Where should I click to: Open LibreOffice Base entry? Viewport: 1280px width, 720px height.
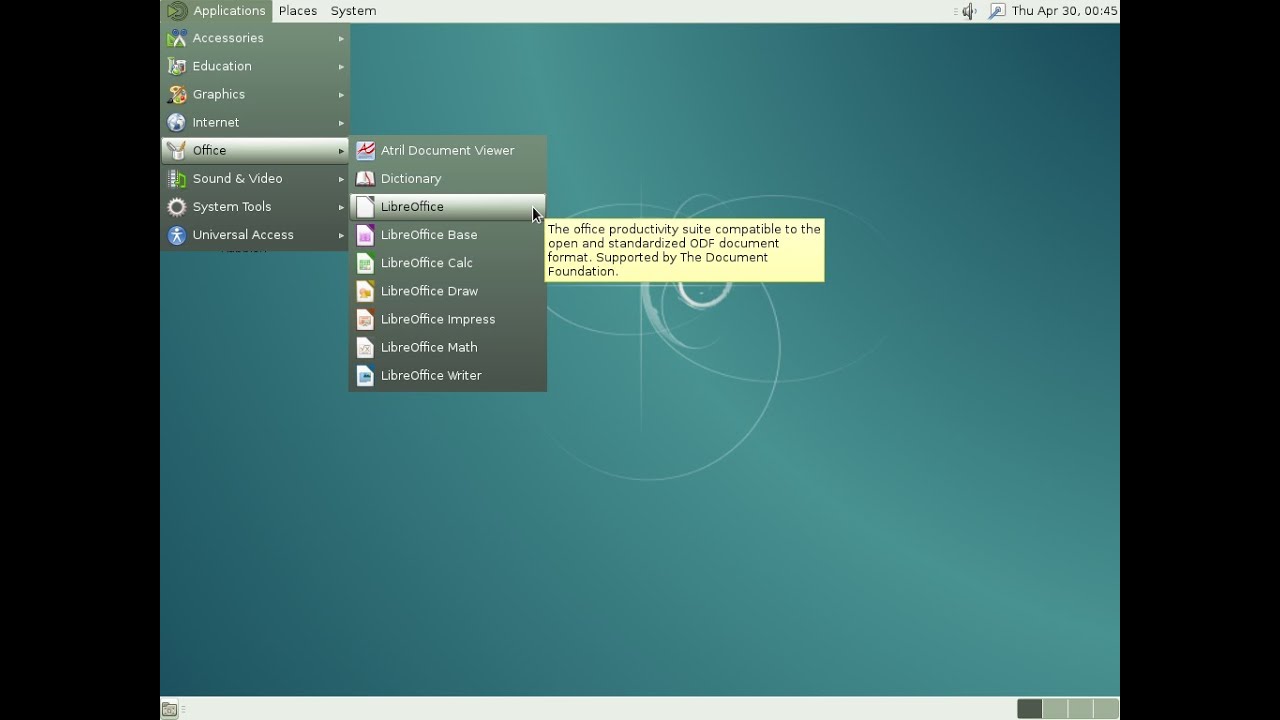447,235
